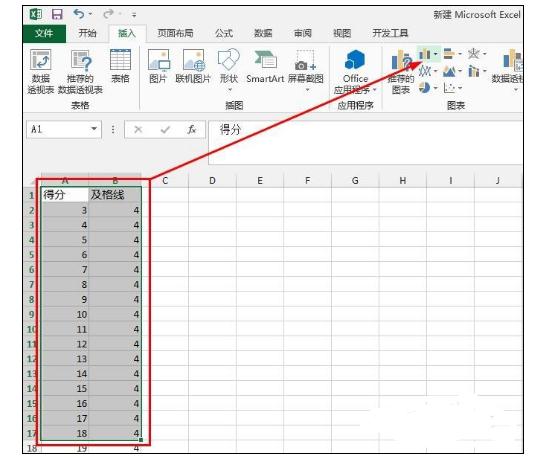Click the Save icon in quick access toolbar
Viewport: 552px width, 461px height.
coord(57,14)
